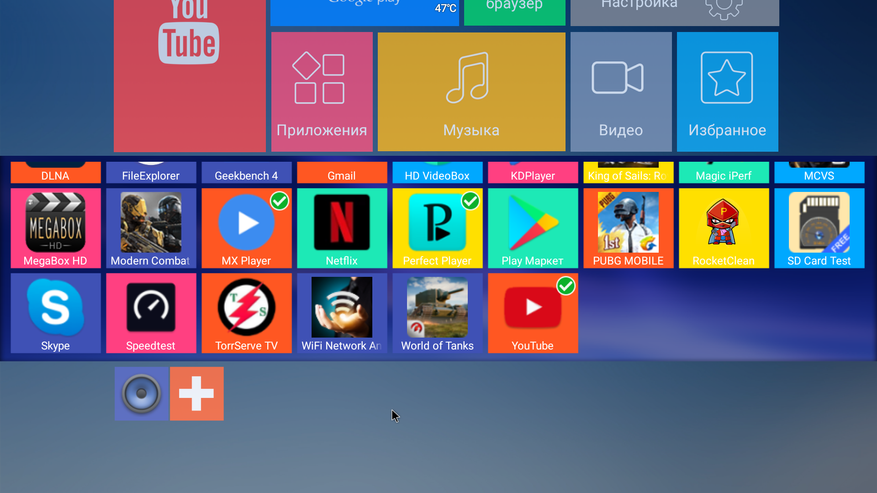877x493 pixels.
Task: Uncheck the MX Player checkmark
Action: (280, 201)
